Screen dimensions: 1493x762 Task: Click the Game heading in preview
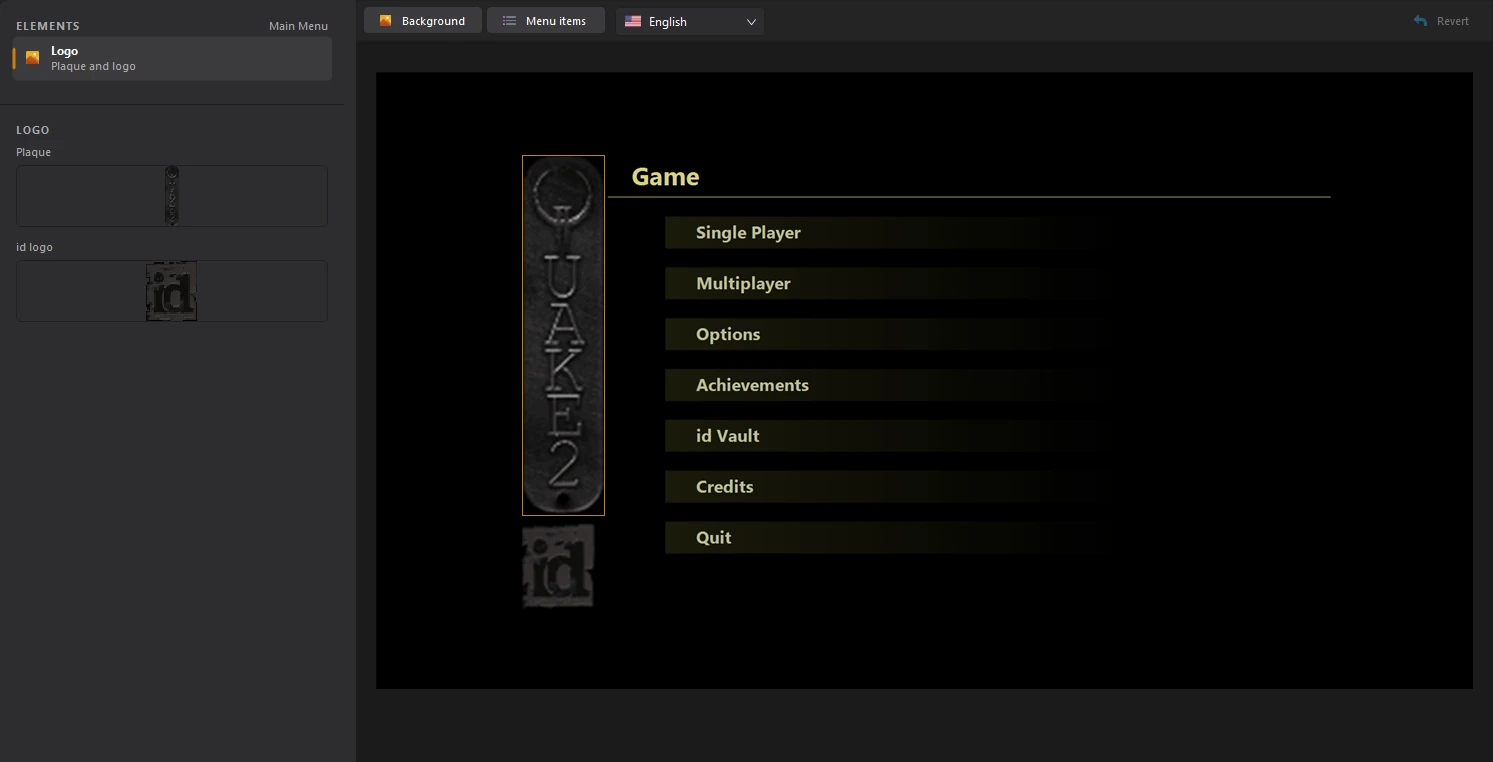(665, 177)
